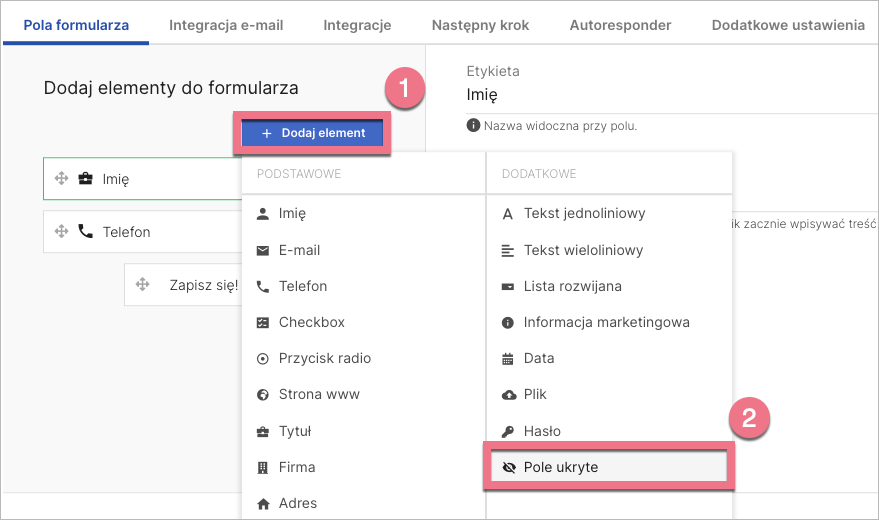Select the Data calendar element option
Screen dimensions: 879x520
538,358
